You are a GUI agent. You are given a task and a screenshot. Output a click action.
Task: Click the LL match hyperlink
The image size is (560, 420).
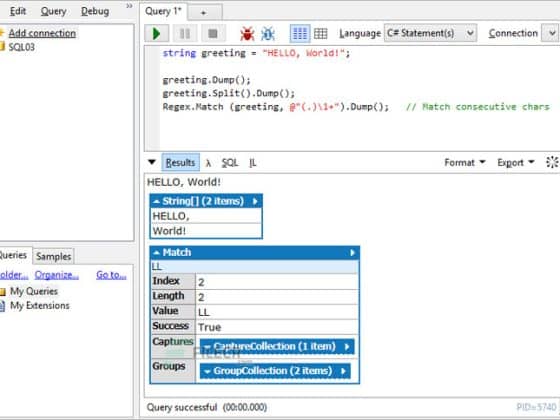[157, 266]
